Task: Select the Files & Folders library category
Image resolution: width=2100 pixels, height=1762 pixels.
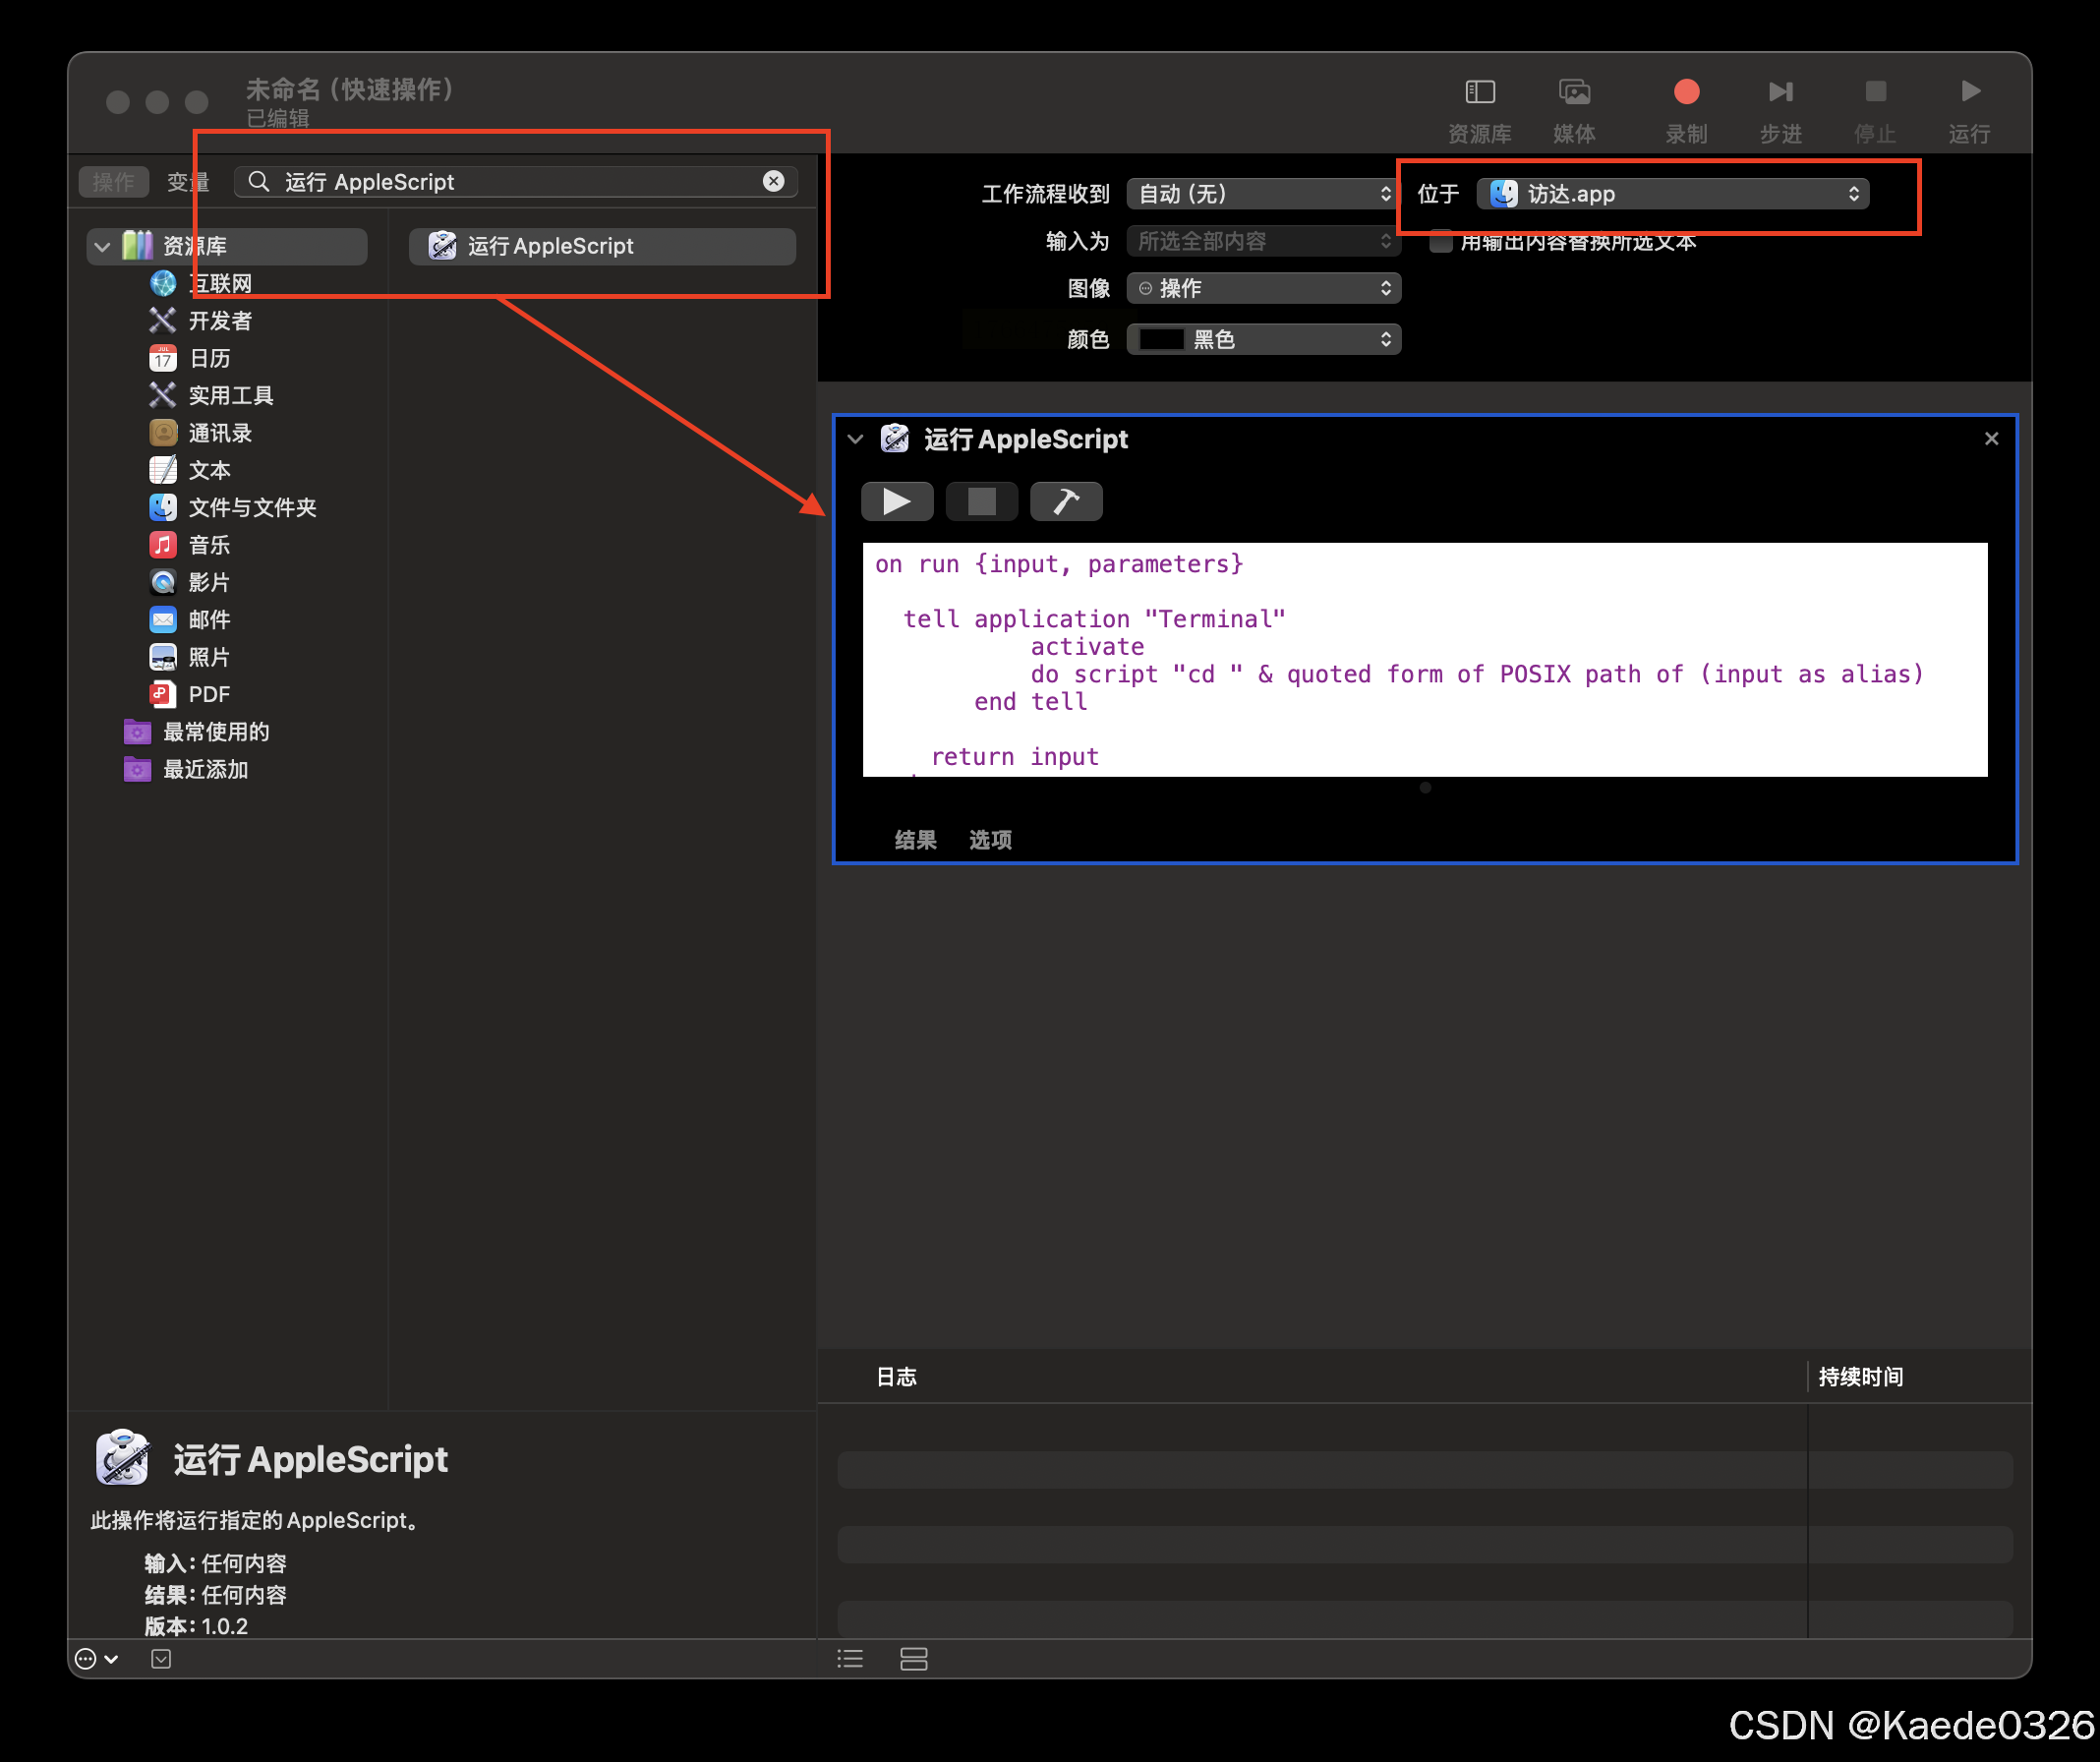Action: click(252, 508)
